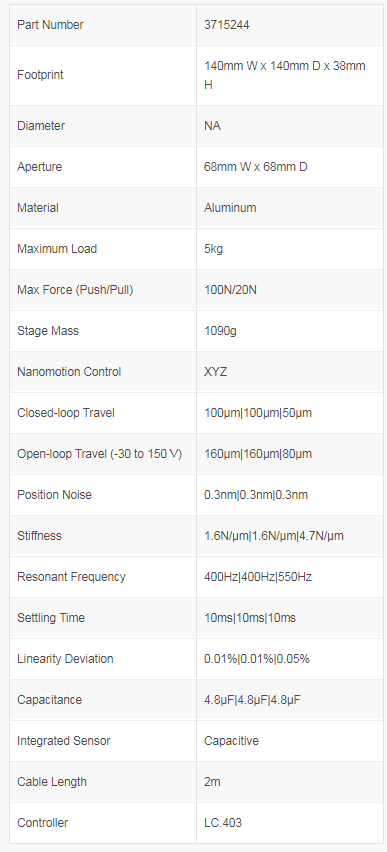Select the Settling Time value 10ms|10ms|10ms
This screenshot has height=852, width=387.
[249, 618]
